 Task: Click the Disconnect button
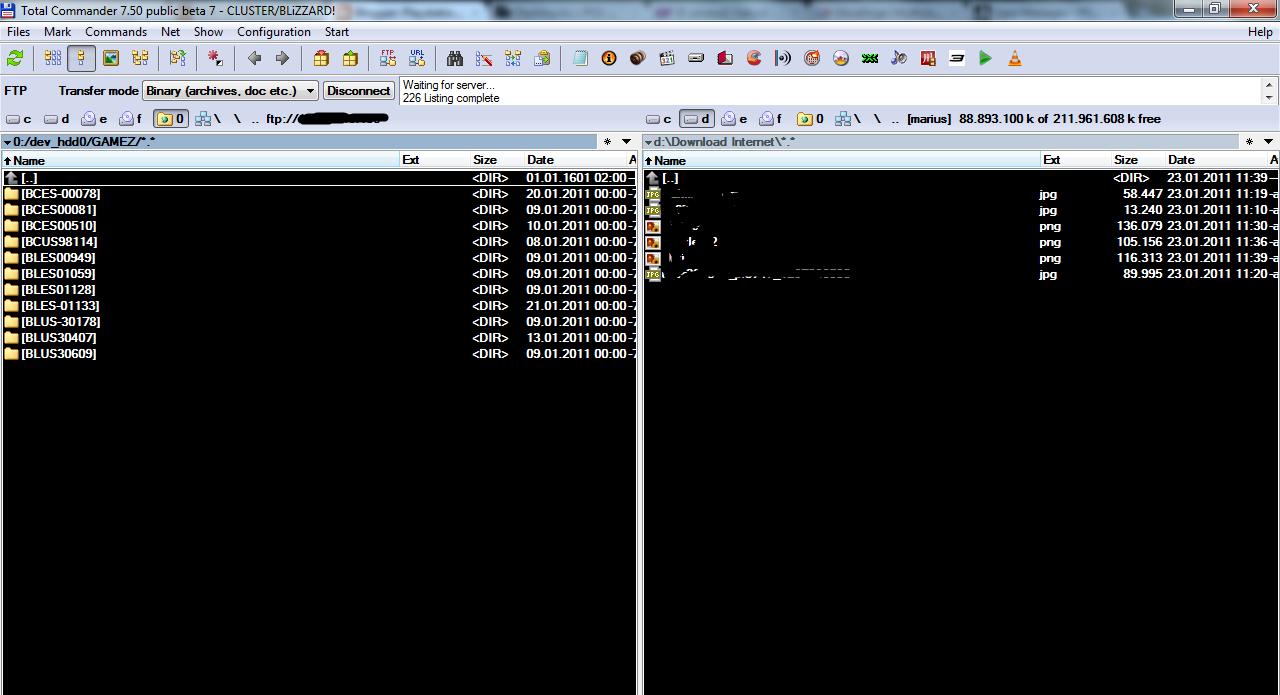pos(358,90)
